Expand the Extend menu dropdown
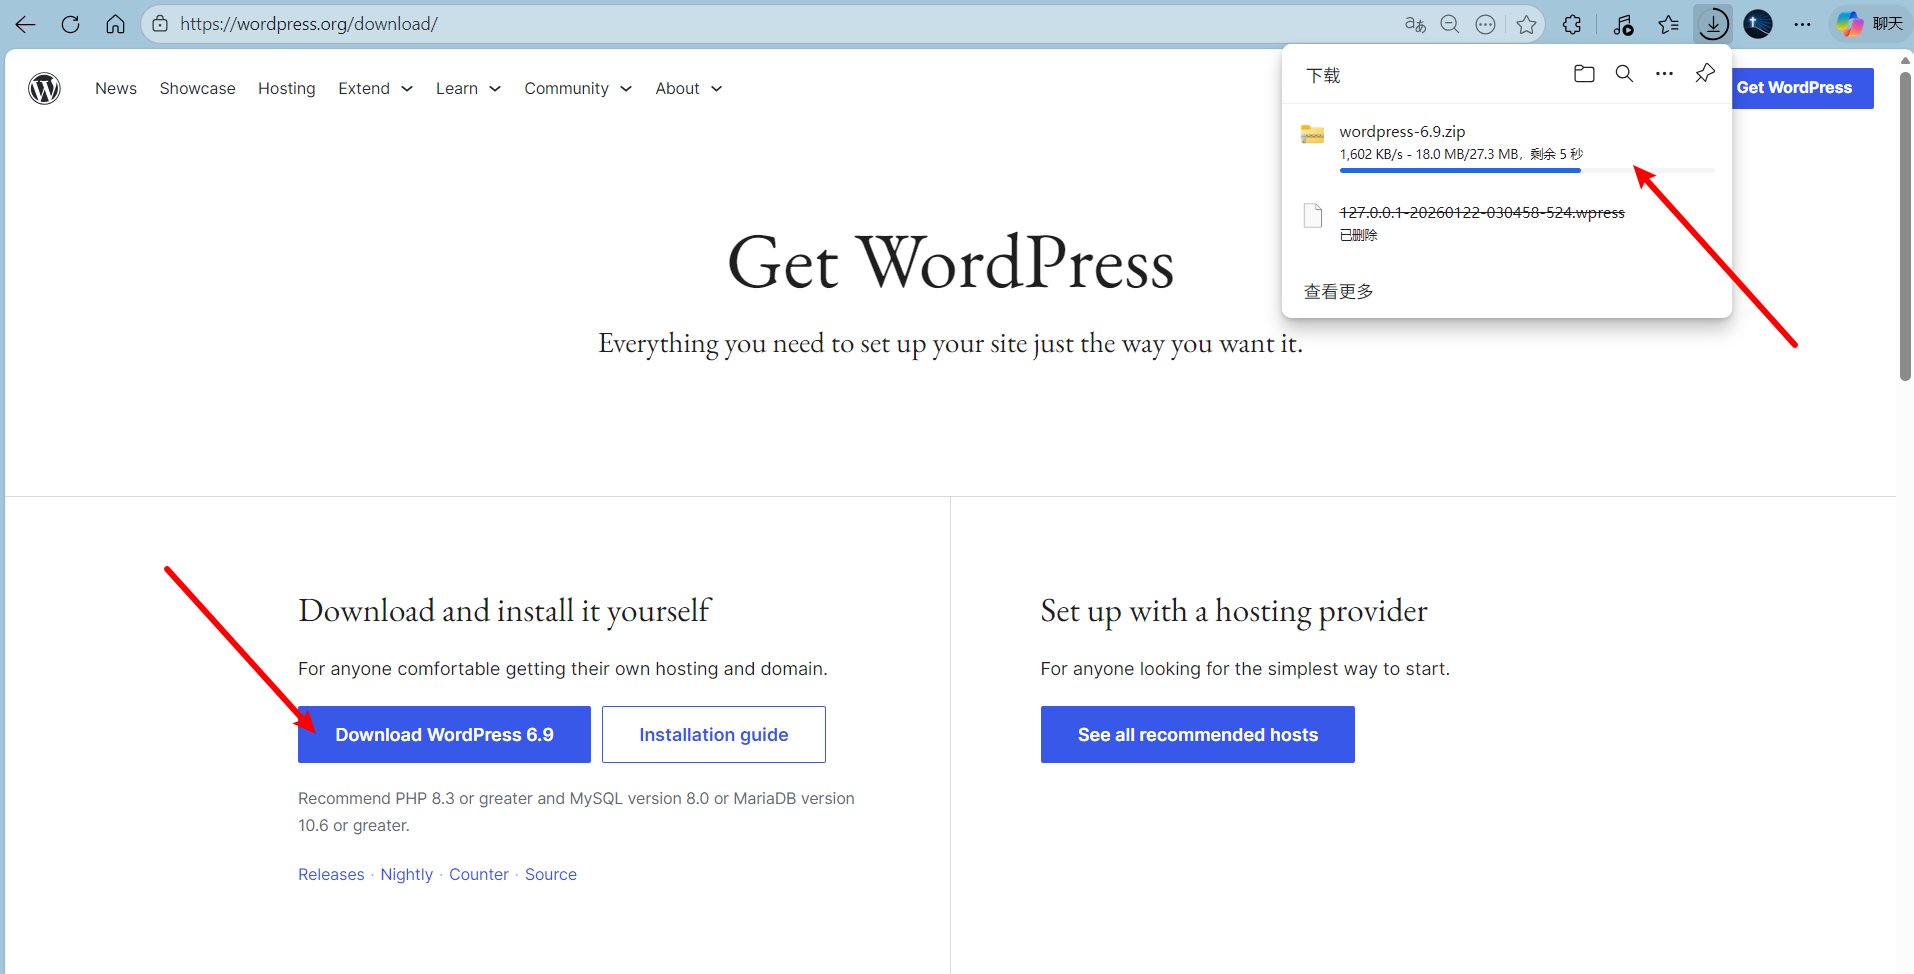Image resolution: width=1914 pixels, height=974 pixels. click(x=375, y=89)
